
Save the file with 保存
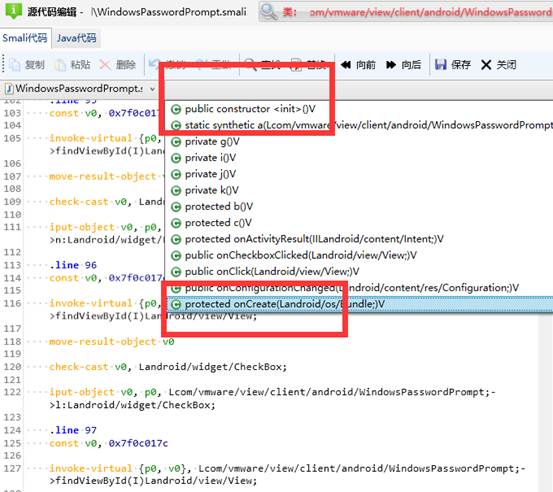[x=452, y=65]
